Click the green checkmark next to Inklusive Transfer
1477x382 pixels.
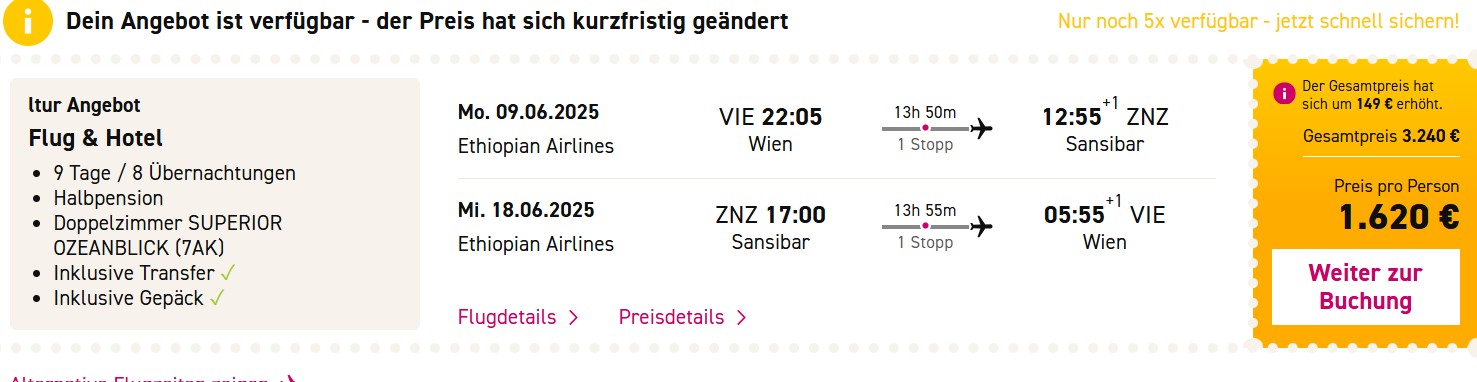pyautogui.click(x=228, y=272)
